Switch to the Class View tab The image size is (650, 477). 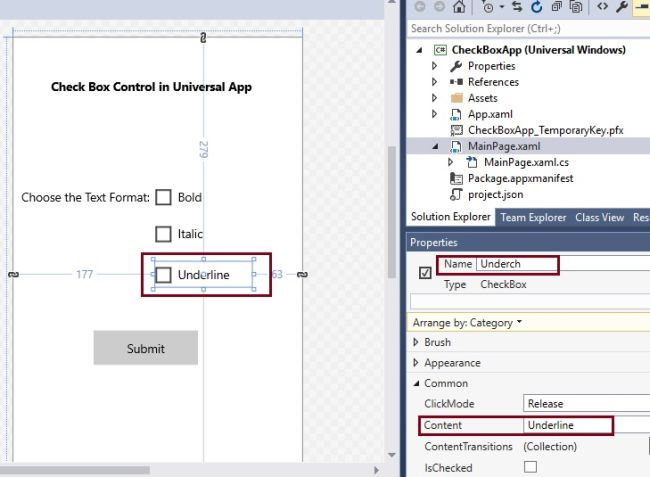[x=599, y=218]
